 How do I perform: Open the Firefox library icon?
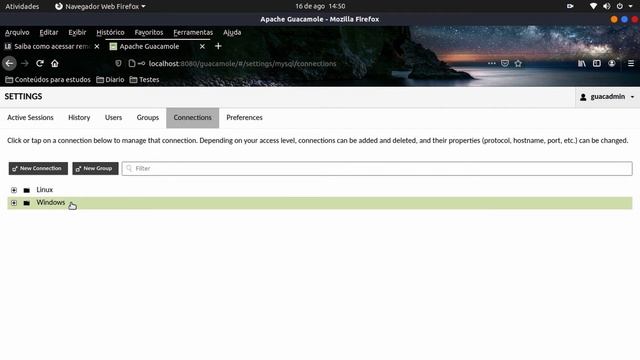(582, 63)
